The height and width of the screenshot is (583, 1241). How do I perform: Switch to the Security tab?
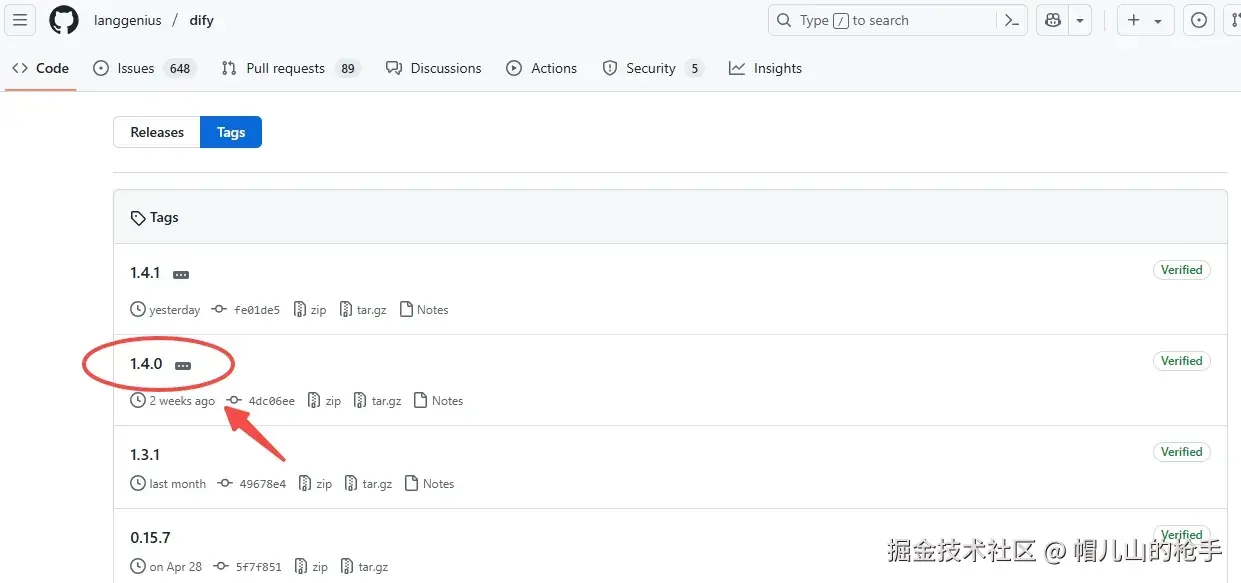[x=653, y=68]
